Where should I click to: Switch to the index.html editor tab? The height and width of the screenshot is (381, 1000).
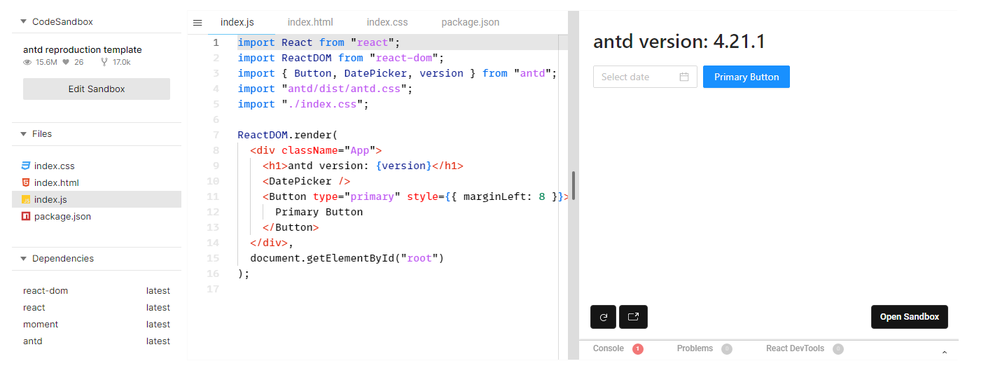pyautogui.click(x=310, y=22)
